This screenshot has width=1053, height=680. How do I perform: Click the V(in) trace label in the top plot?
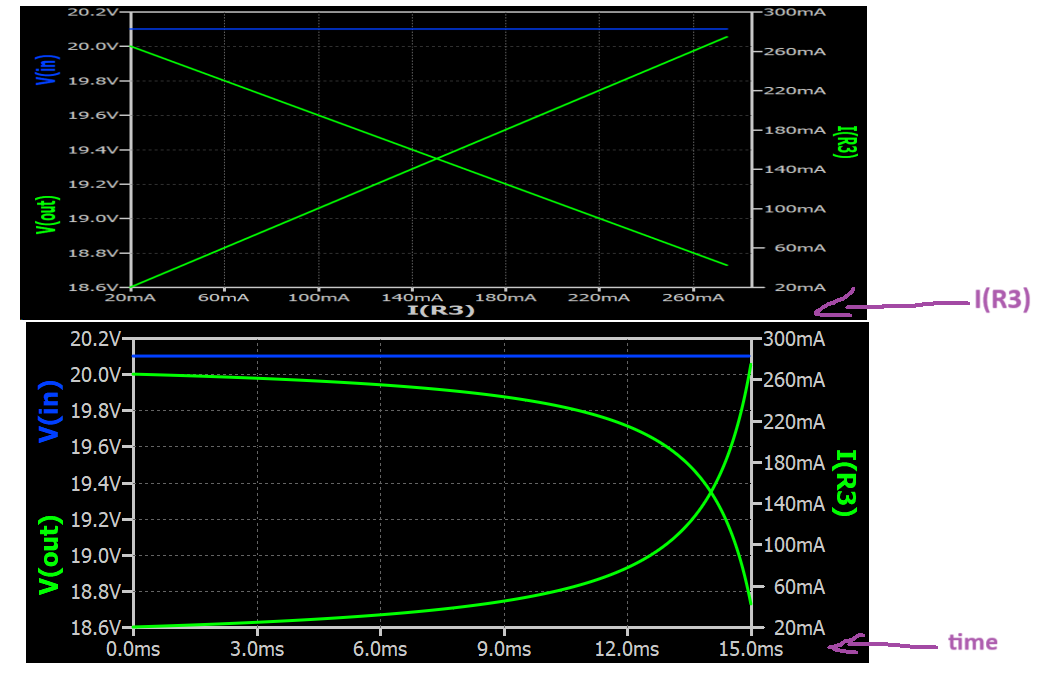click(x=47, y=69)
